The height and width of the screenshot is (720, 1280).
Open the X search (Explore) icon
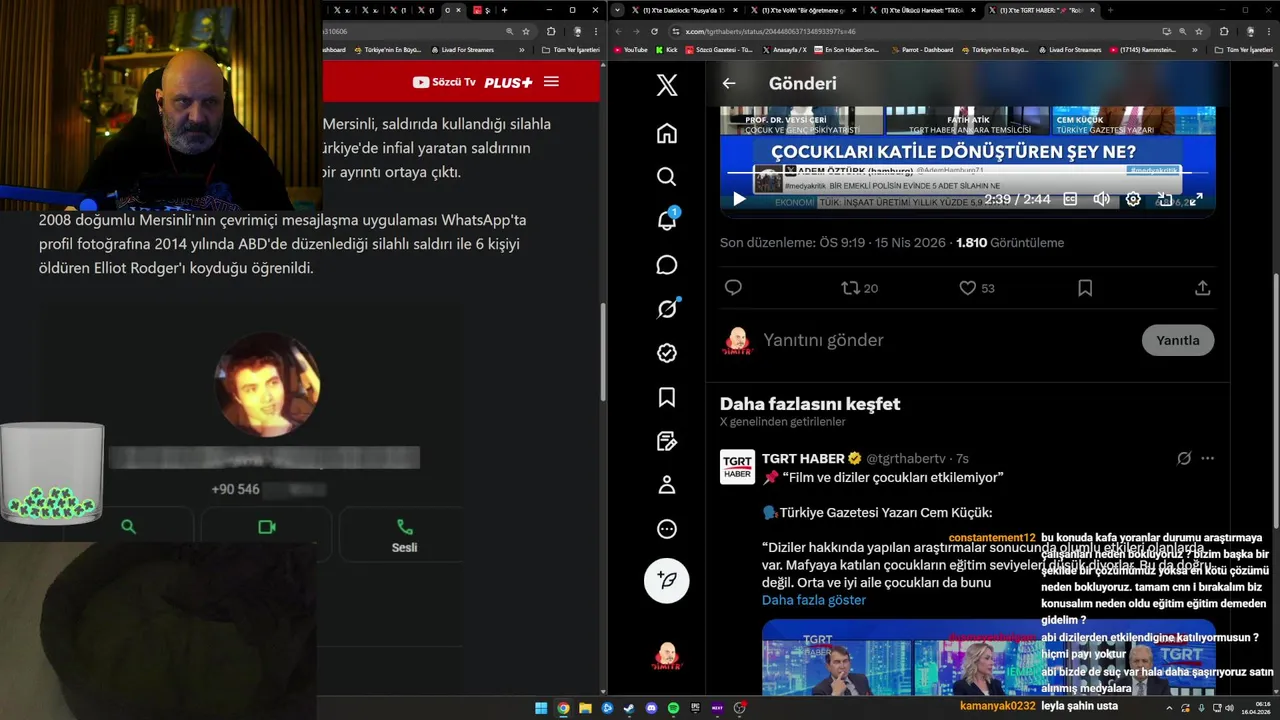667,177
